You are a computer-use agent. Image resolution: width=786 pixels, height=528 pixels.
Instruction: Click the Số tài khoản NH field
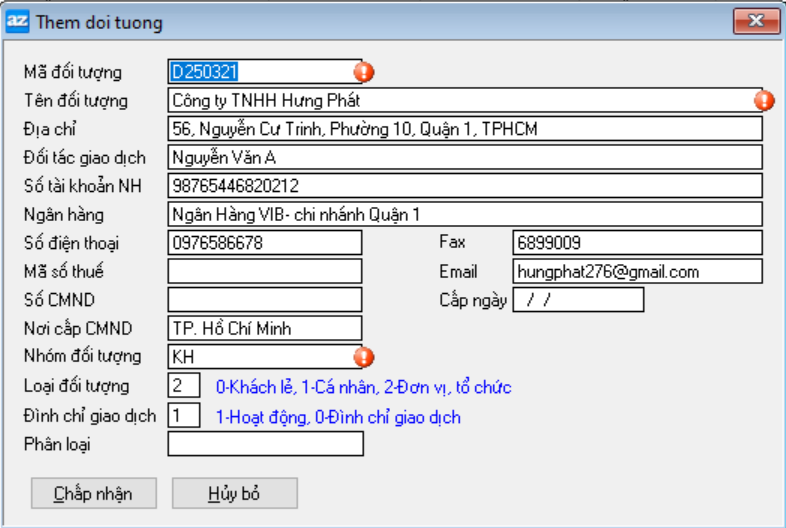point(465,186)
